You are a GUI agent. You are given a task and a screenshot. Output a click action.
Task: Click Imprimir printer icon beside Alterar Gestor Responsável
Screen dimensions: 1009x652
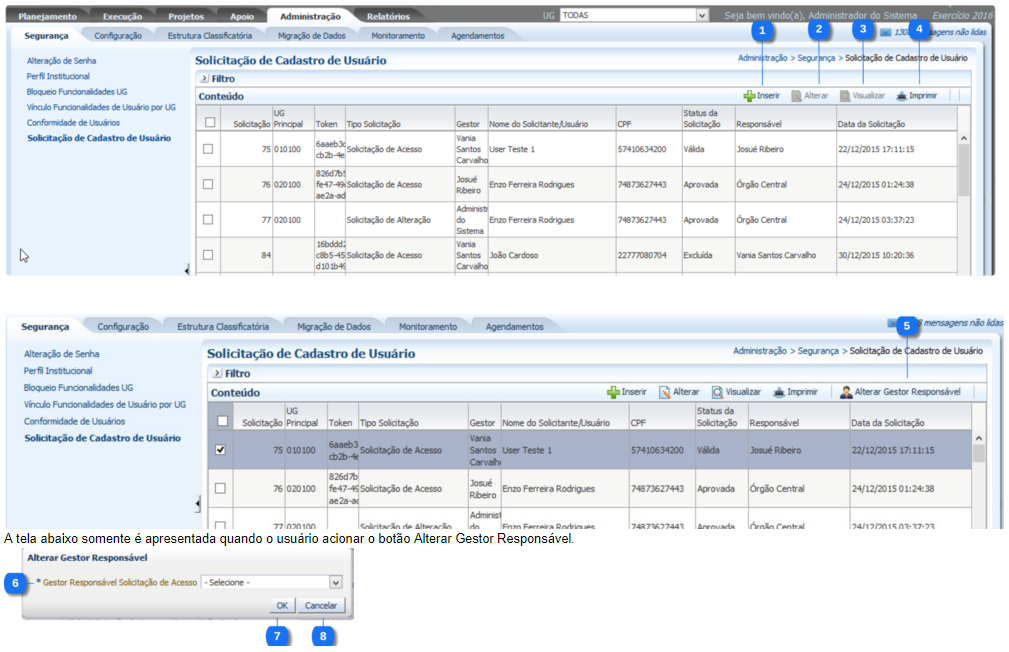(778, 392)
